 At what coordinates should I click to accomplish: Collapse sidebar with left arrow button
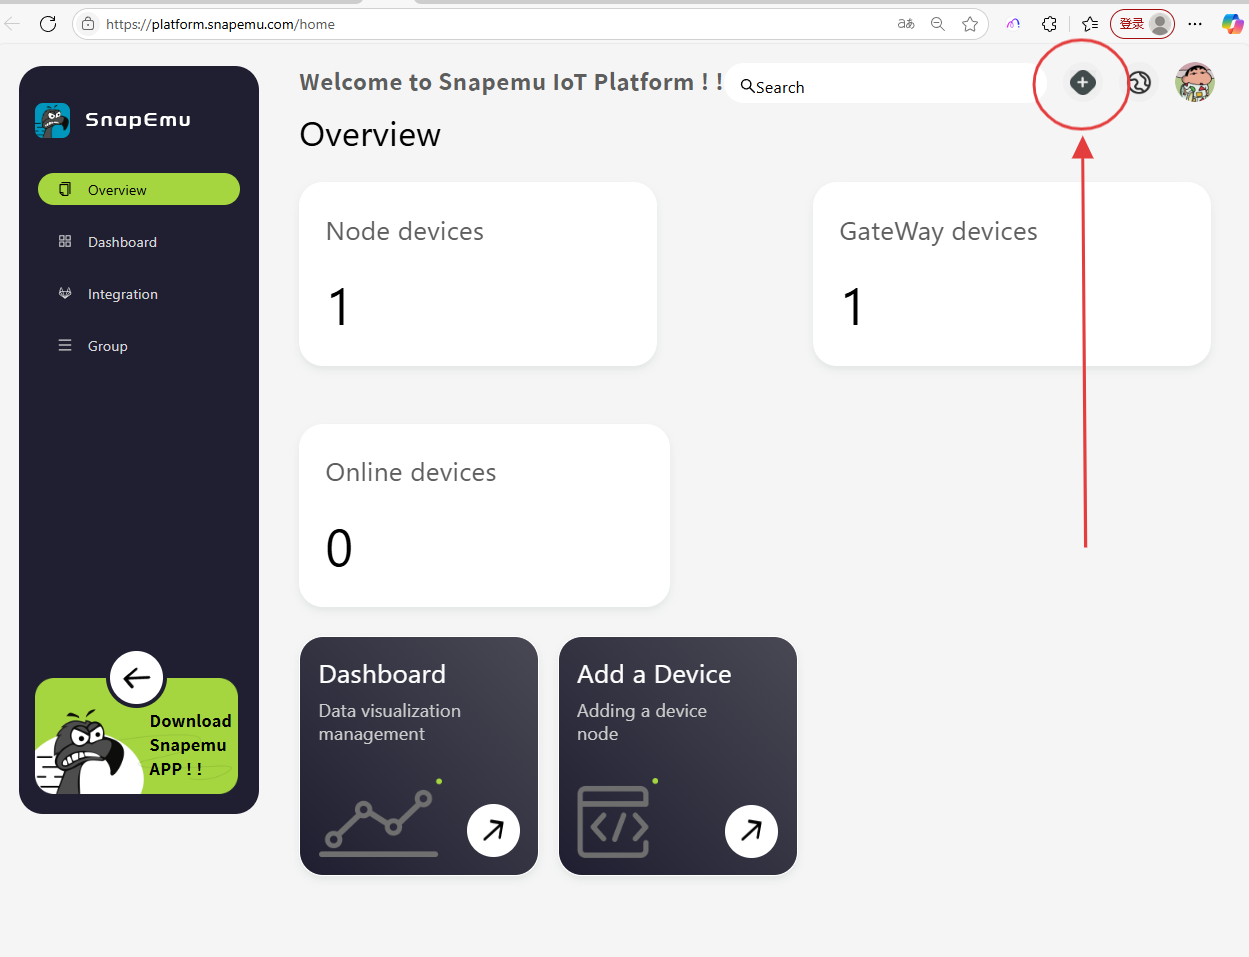pyautogui.click(x=137, y=678)
